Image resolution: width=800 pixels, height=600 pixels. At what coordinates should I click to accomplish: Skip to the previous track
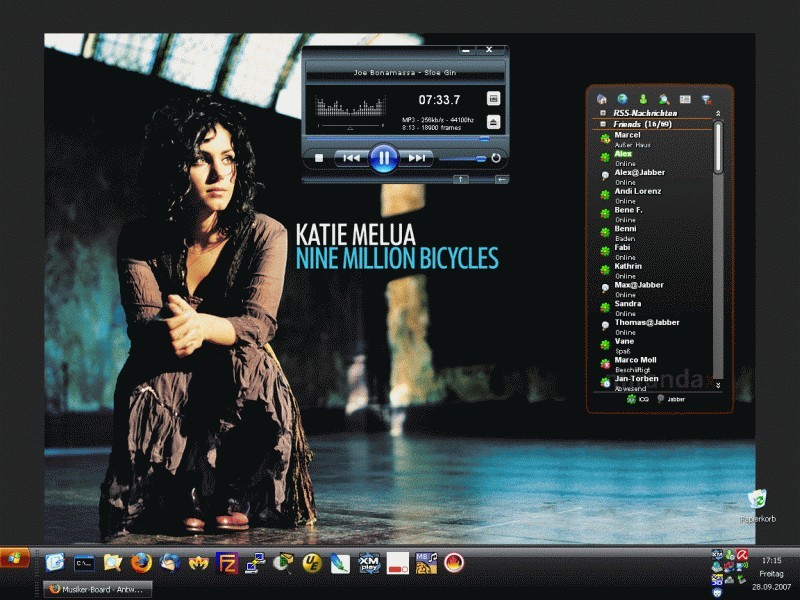(351, 158)
